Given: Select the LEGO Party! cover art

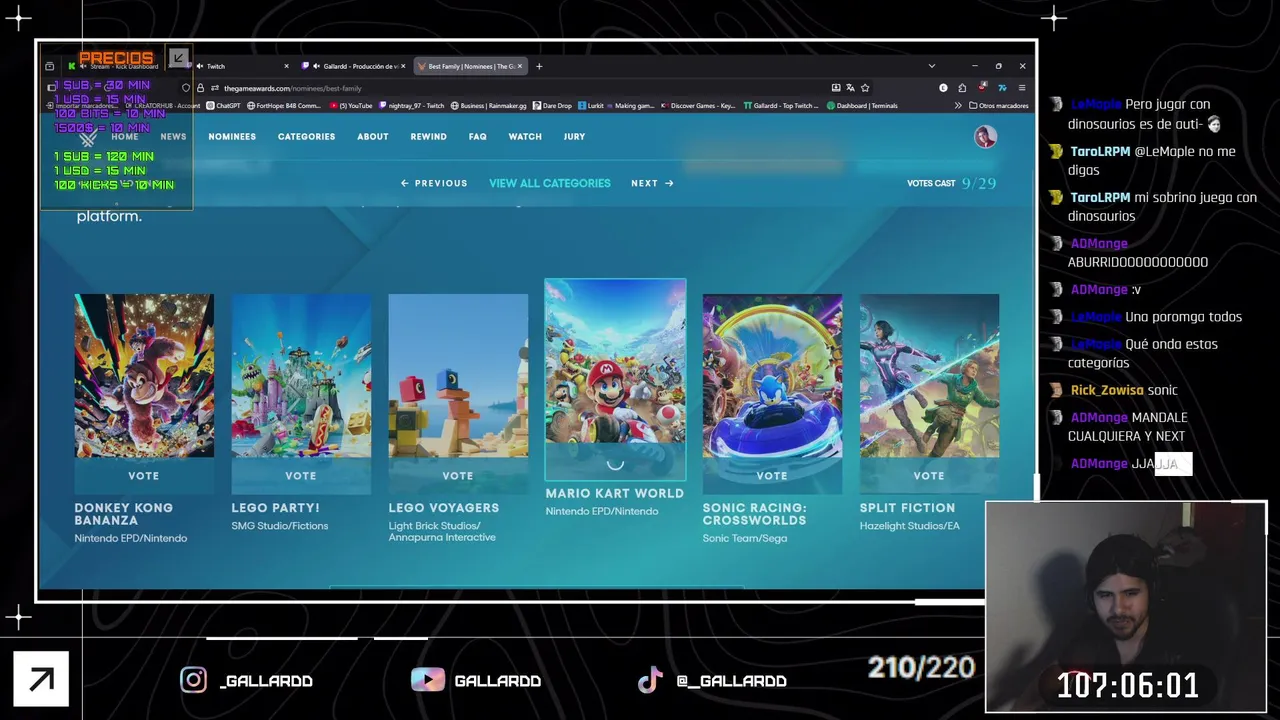Looking at the screenshot, I should pyautogui.click(x=301, y=375).
